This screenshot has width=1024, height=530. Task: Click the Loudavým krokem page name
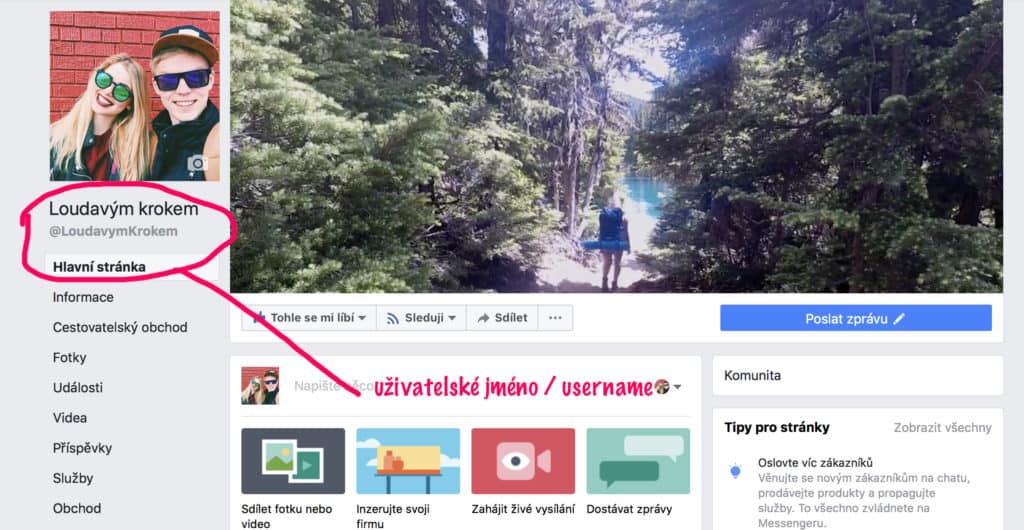(123, 209)
